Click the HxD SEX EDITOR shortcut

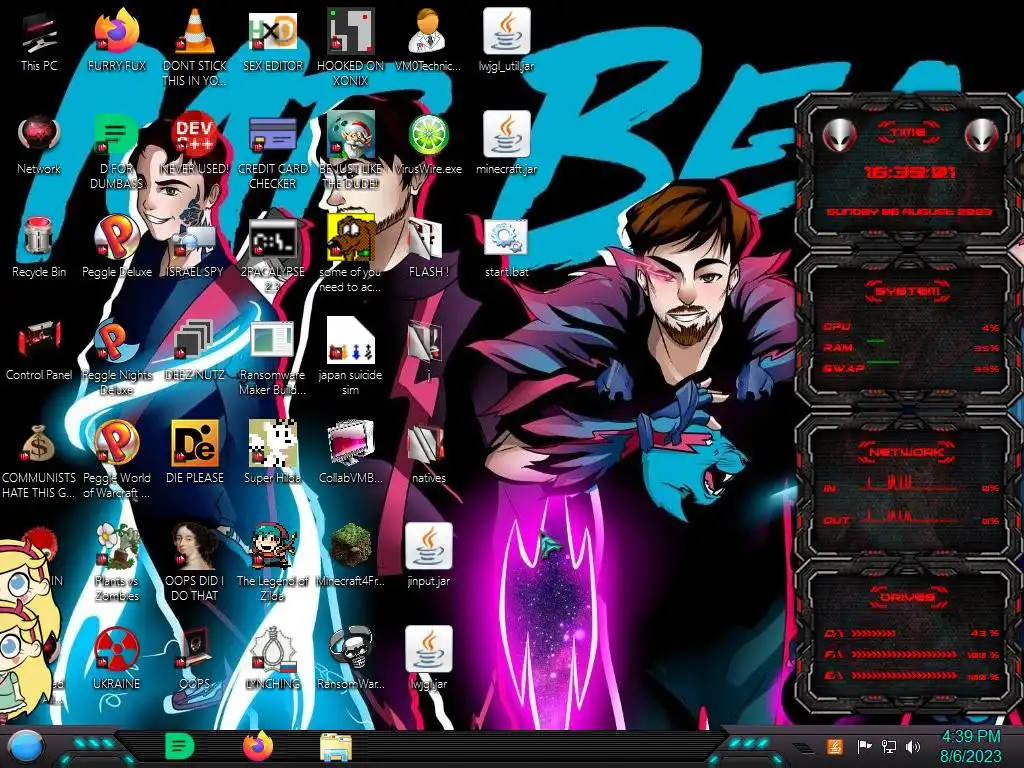[273, 40]
